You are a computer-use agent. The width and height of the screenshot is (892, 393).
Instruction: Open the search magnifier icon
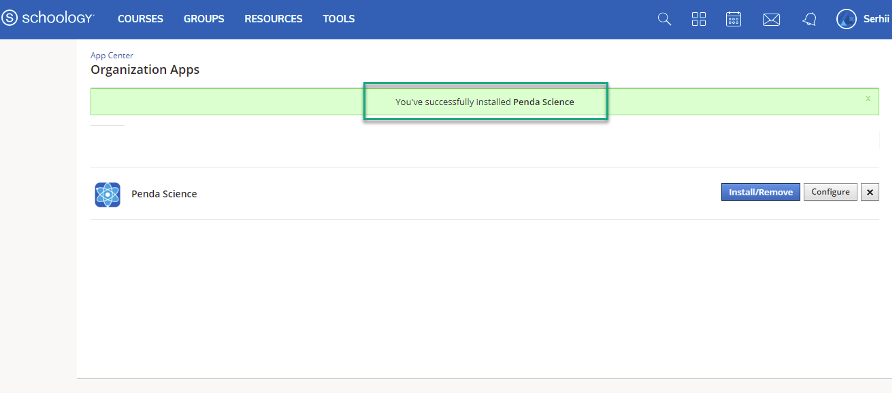pyautogui.click(x=664, y=19)
